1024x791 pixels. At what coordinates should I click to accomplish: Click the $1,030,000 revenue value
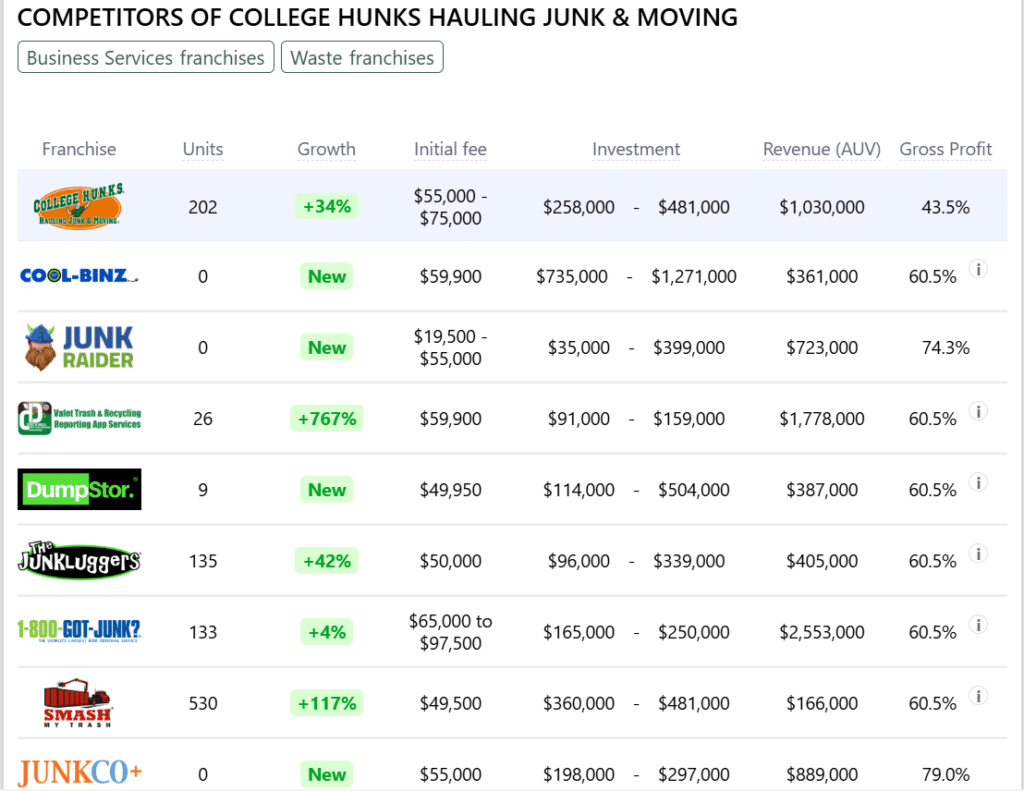click(822, 207)
